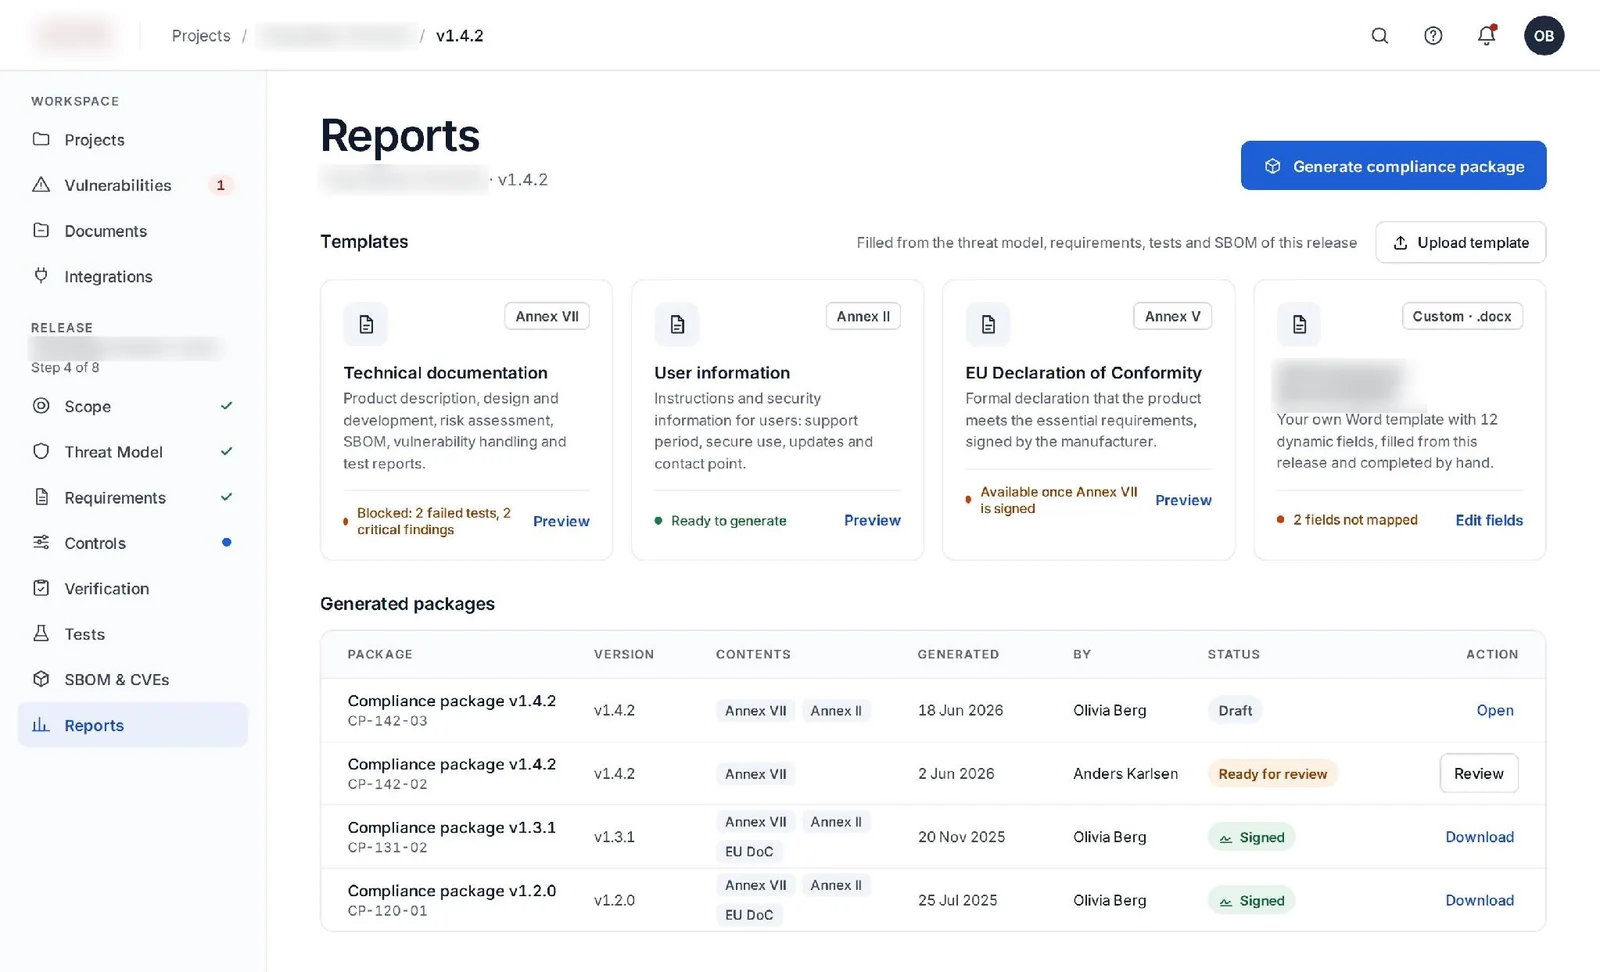Open the Tests step
1600x972 pixels.
(x=133, y=634)
